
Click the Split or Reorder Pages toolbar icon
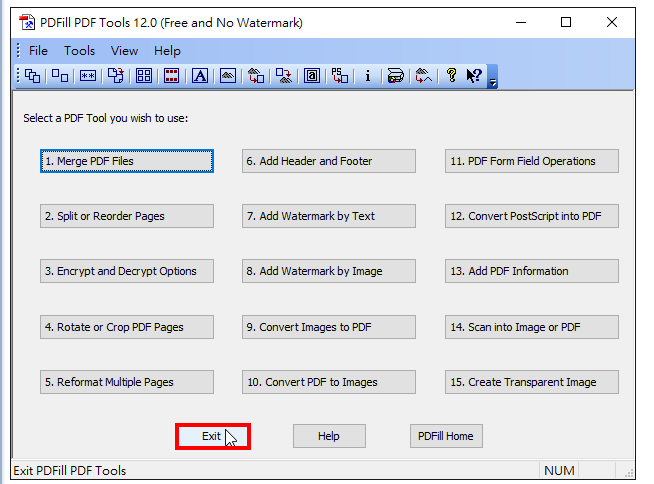tap(60, 76)
